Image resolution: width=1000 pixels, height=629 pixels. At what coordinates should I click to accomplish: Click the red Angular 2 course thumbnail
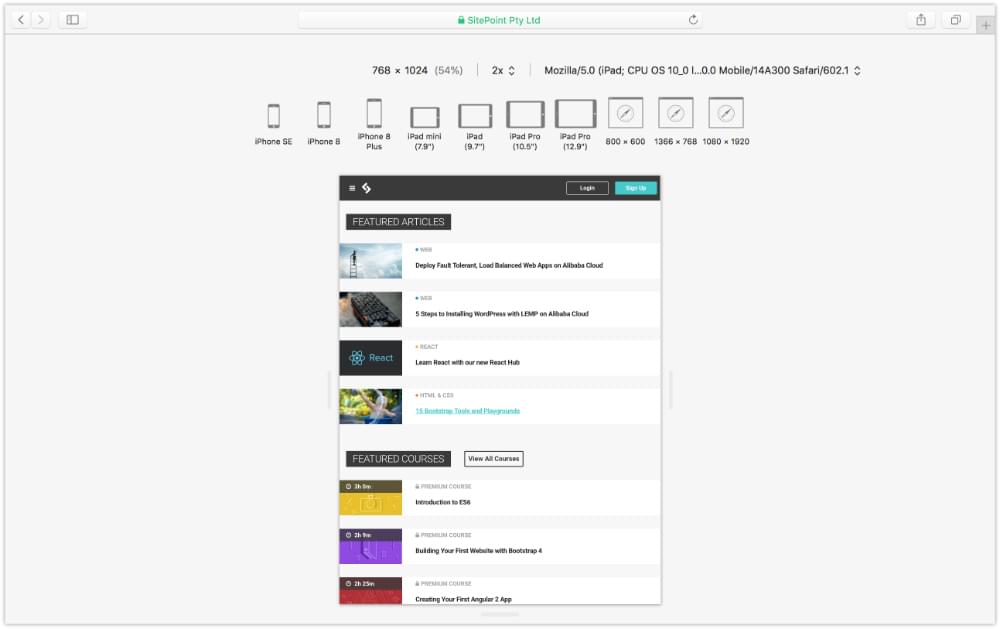371,591
